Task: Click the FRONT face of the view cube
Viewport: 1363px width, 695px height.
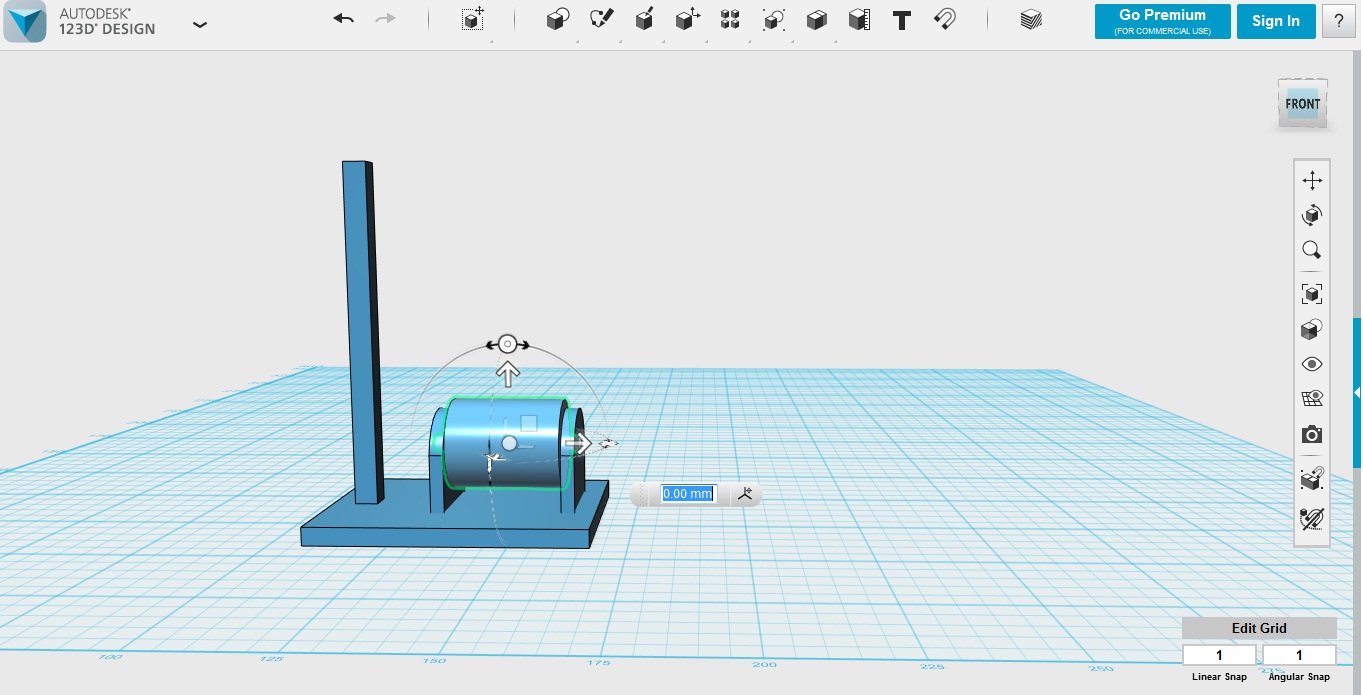Action: 1302,104
